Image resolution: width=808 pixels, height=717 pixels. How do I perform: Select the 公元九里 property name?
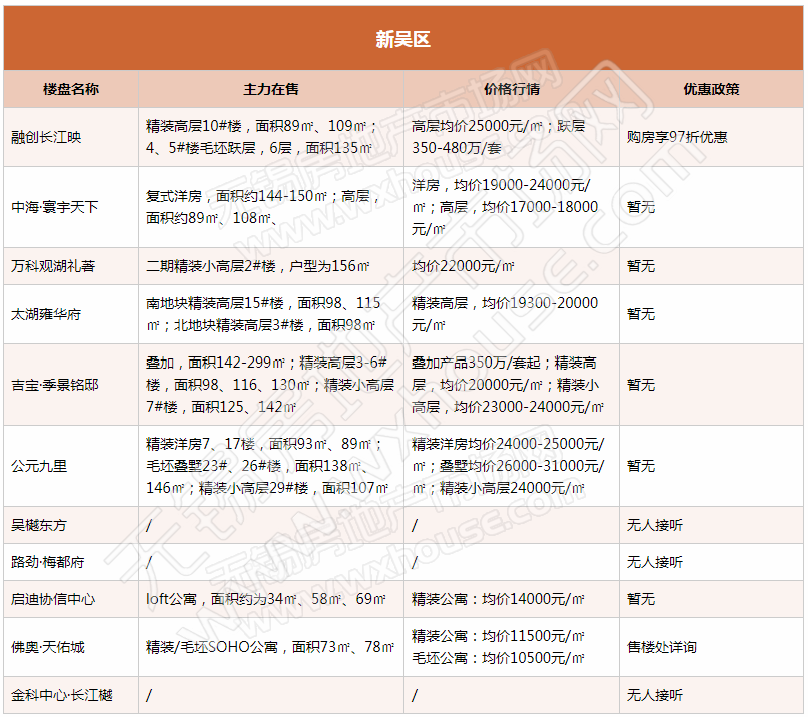pyautogui.click(x=39, y=466)
